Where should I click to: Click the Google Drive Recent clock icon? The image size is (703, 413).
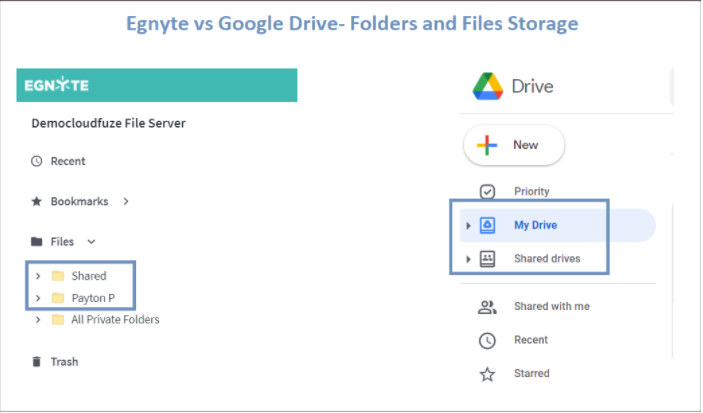[487, 340]
